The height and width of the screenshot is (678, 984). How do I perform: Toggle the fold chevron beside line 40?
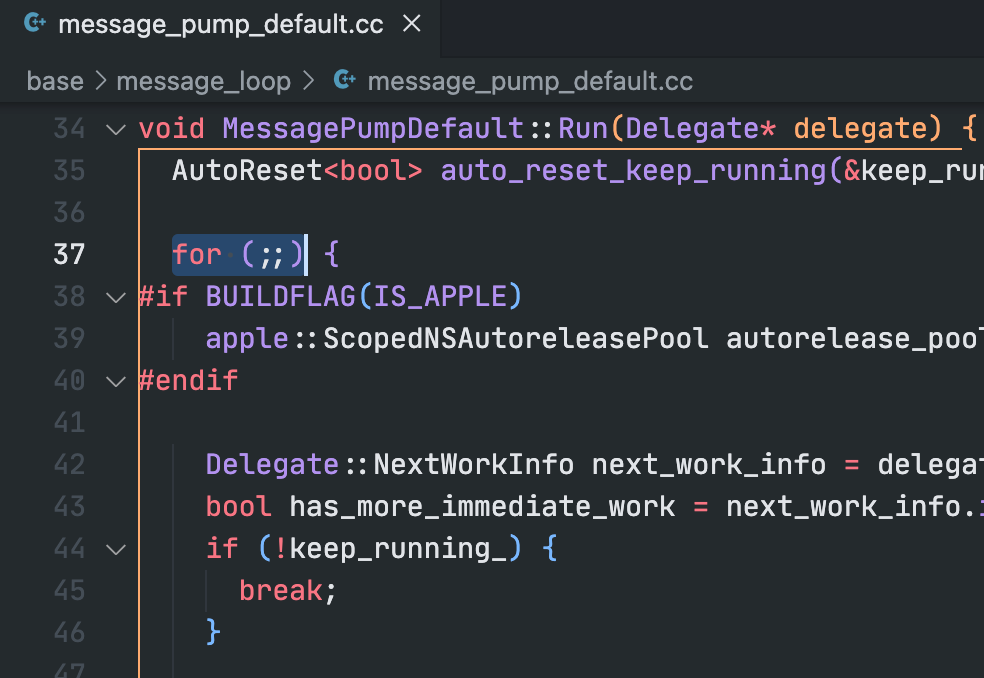(x=116, y=381)
